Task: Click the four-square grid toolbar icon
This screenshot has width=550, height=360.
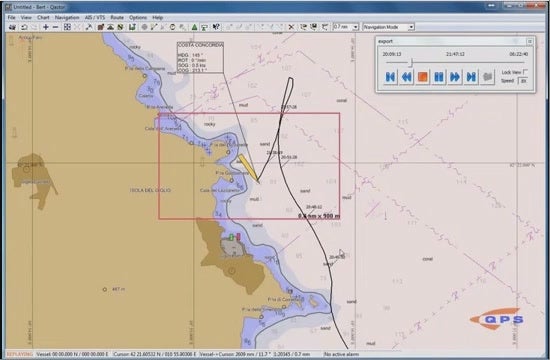Action: coord(67,27)
